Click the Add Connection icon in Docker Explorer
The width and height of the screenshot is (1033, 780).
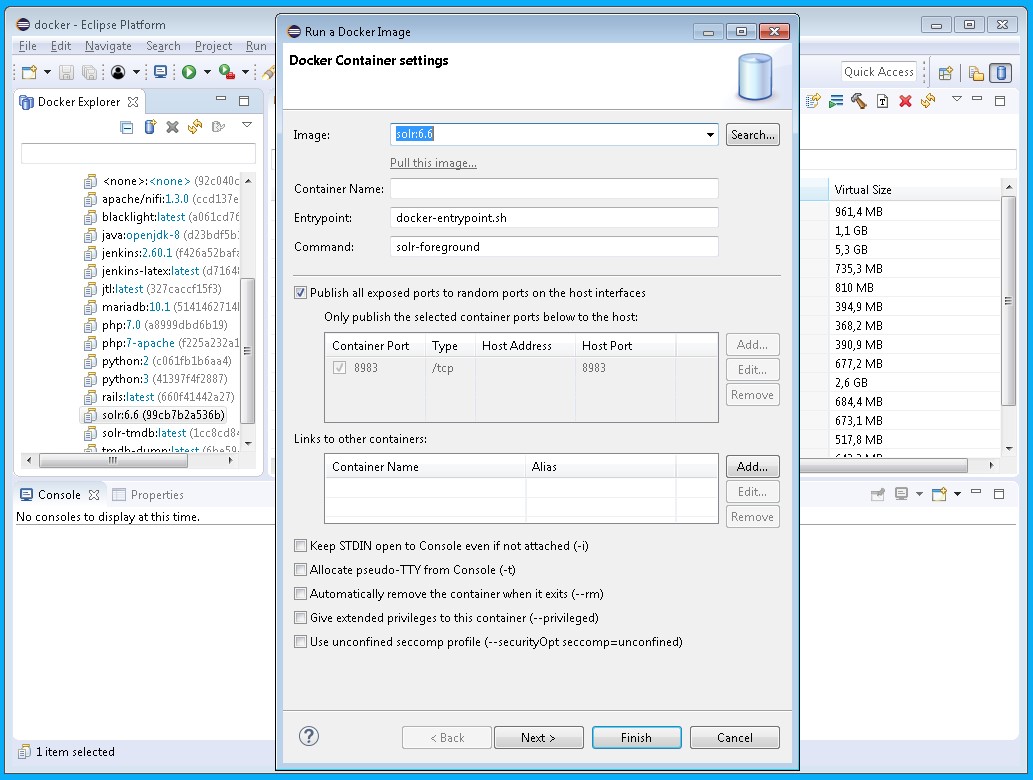tap(150, 127)
